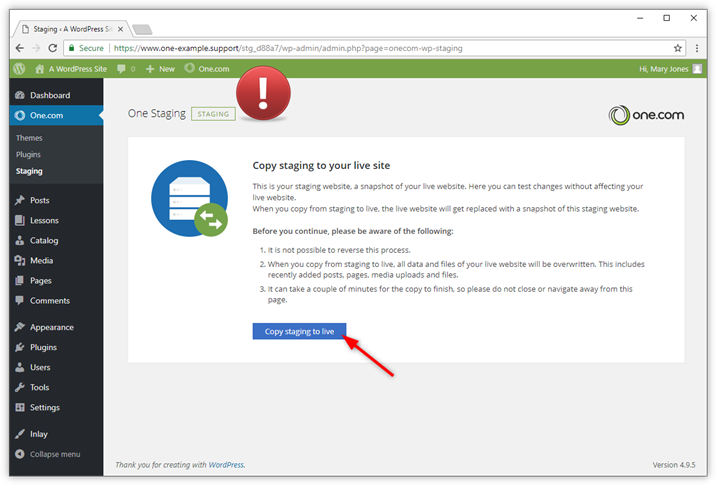Click the Pages icon
The width and height of the screenshot is (716, 485).
20,280
